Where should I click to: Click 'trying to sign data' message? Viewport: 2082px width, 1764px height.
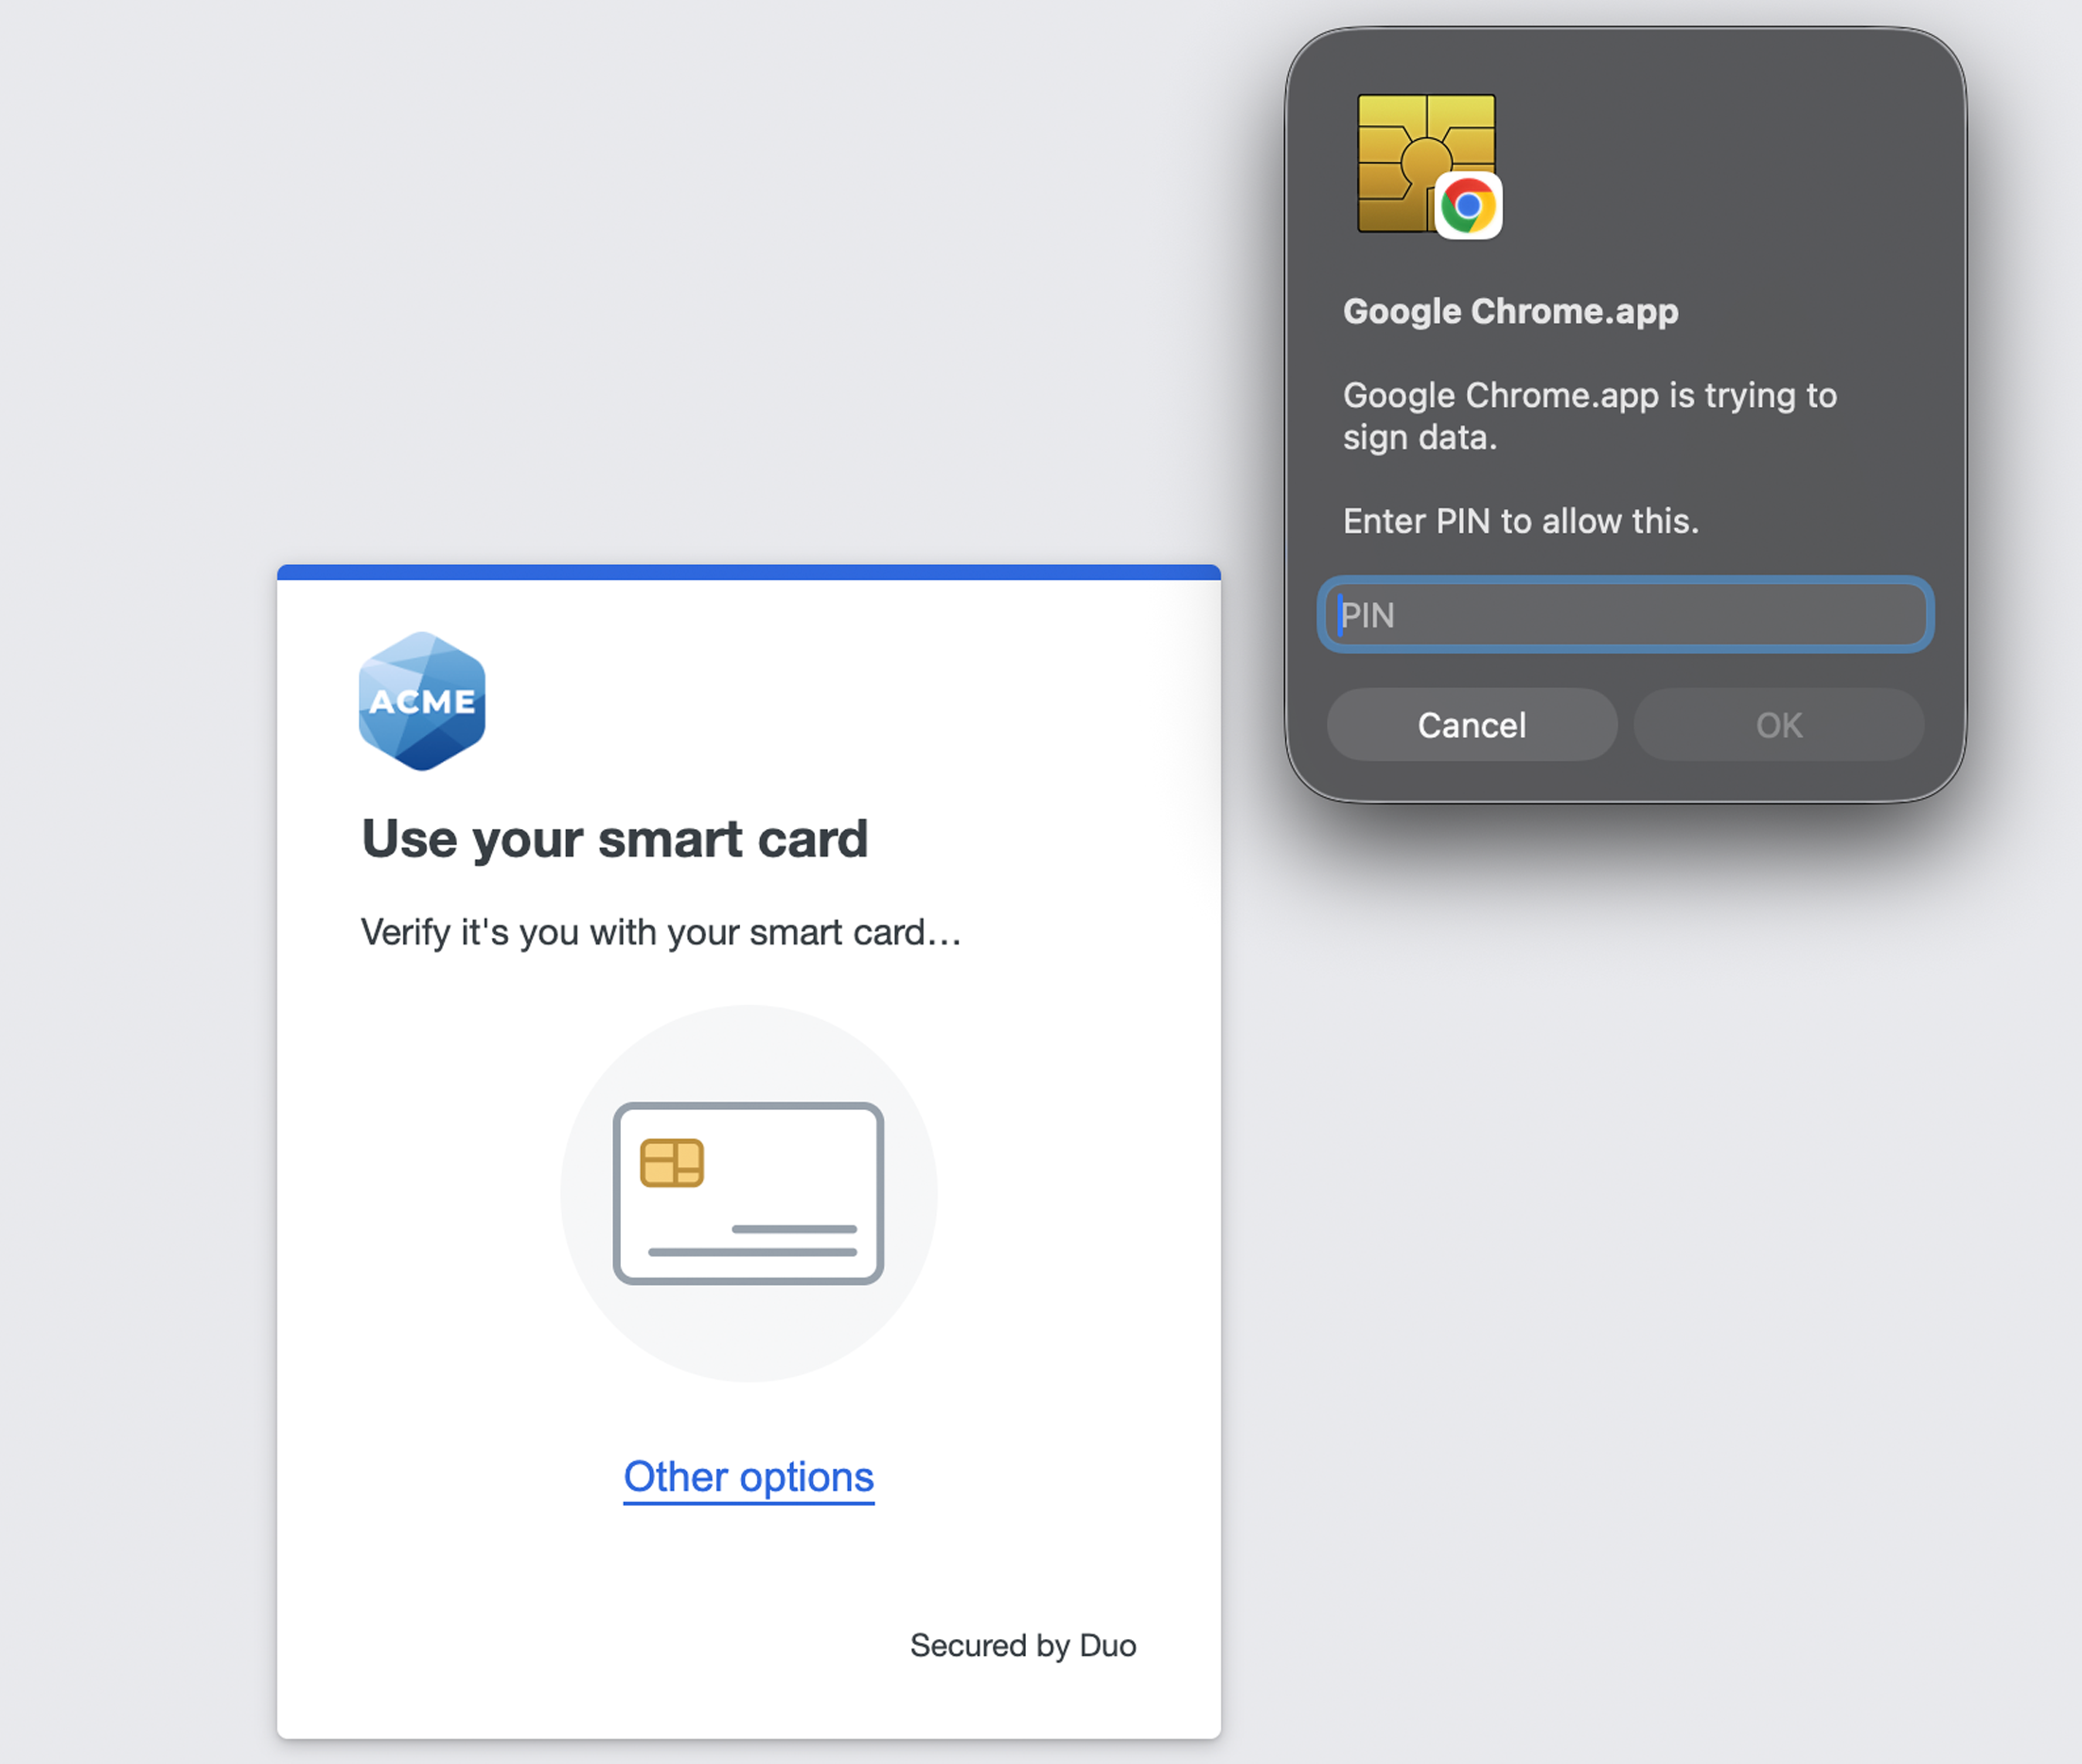1589,416
